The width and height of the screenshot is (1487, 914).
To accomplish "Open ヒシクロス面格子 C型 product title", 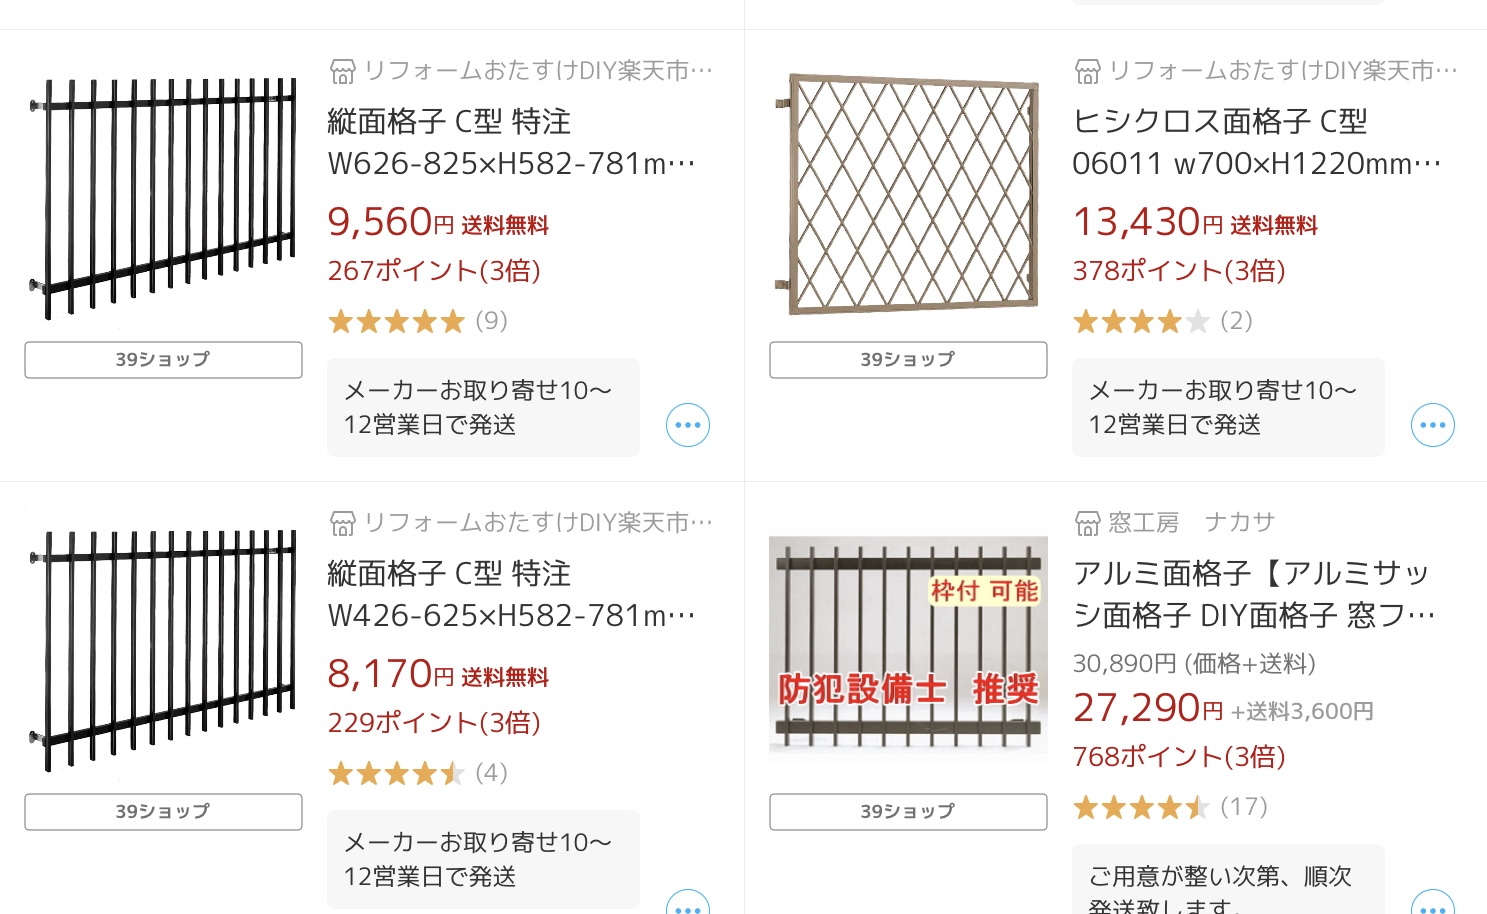I will click(x=1257, y=142).
